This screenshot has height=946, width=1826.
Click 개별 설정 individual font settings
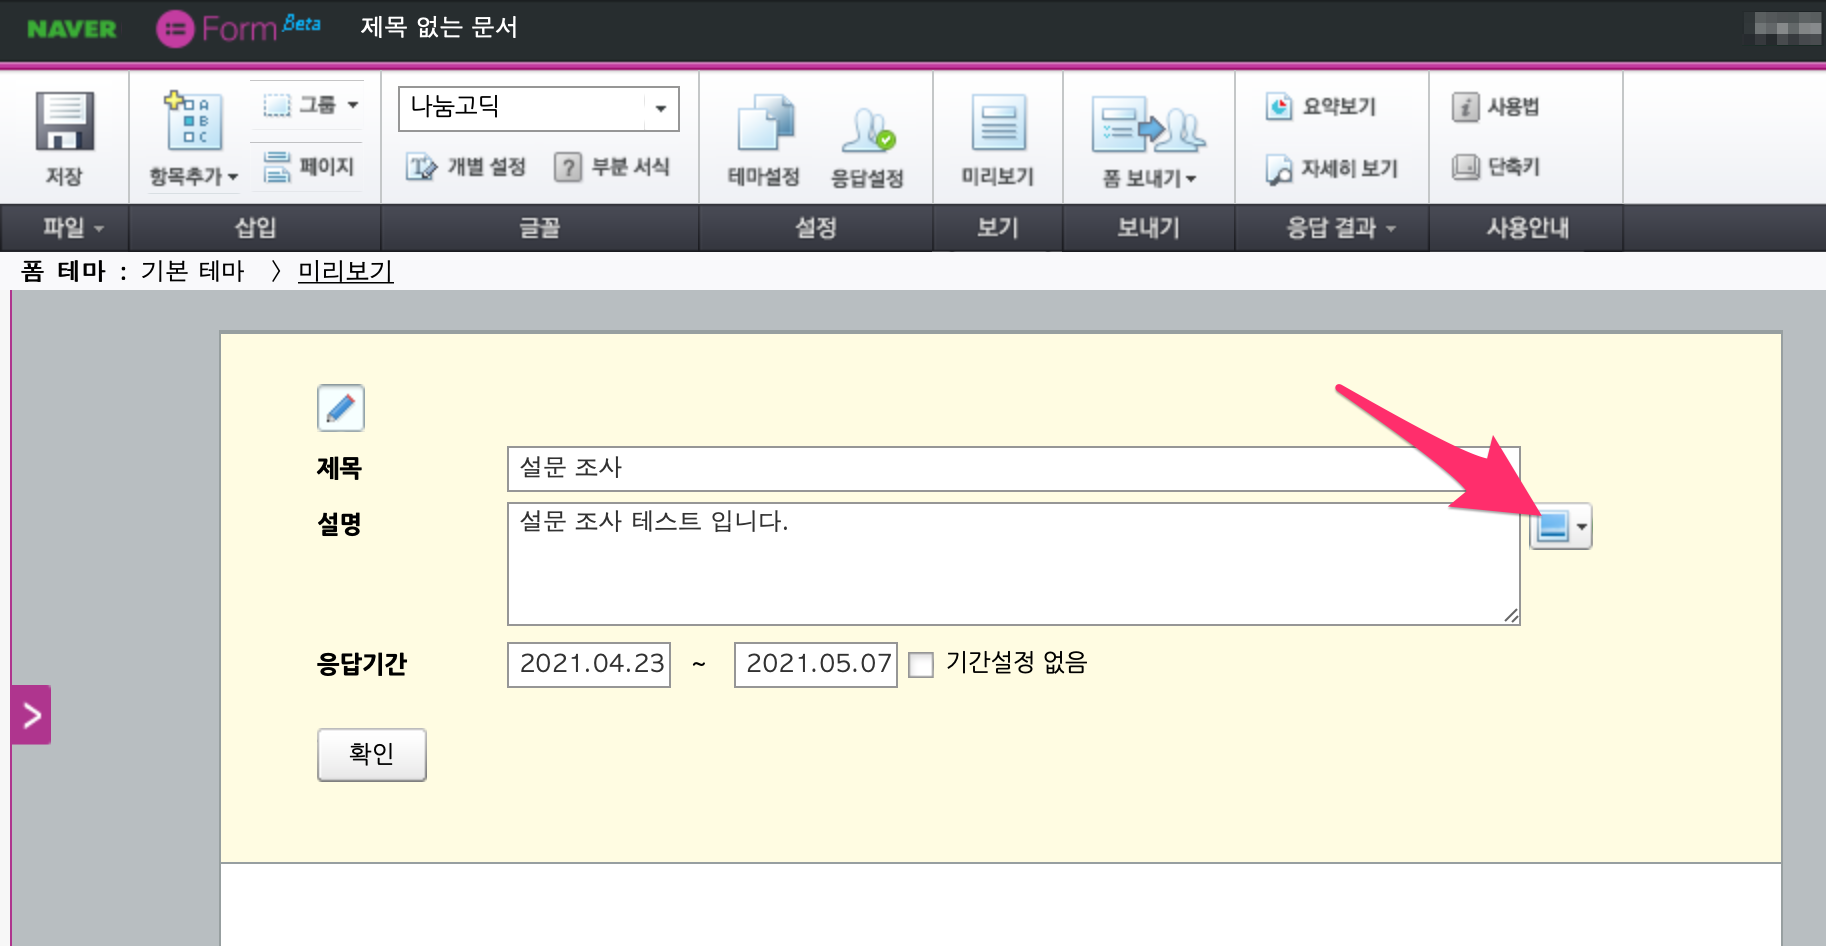click(x=466, y=167)
